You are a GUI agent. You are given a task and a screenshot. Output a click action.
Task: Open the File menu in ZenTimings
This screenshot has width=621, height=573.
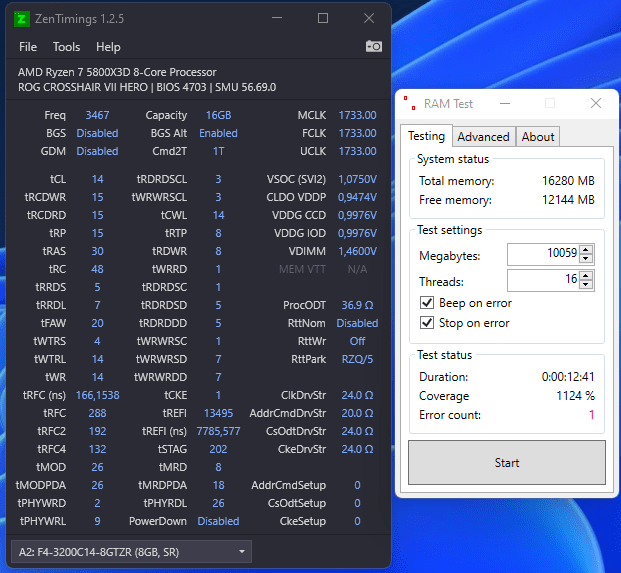point(28,47)
